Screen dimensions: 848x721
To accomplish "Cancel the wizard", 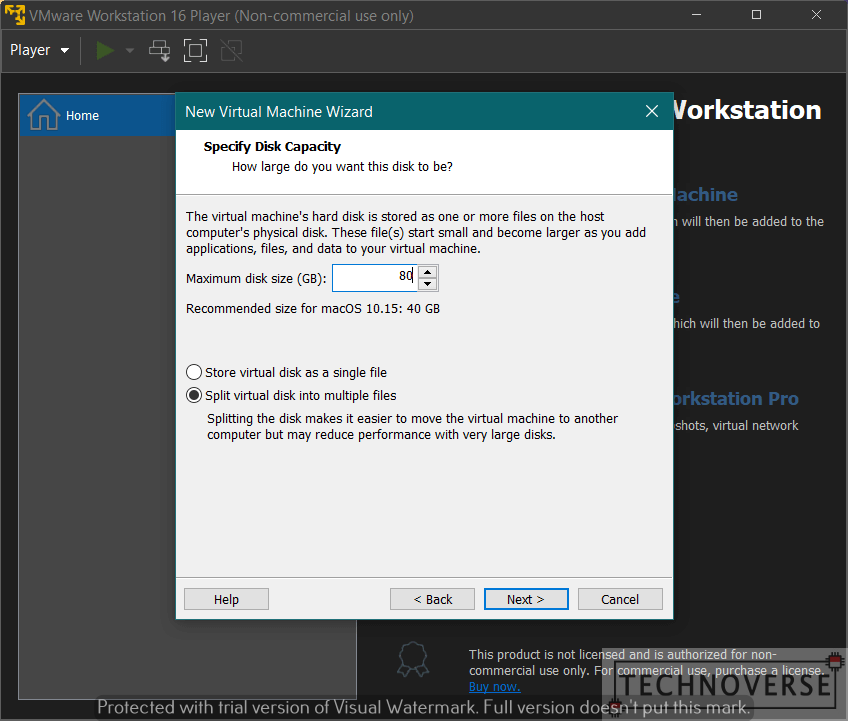I will tap(620, 599).
